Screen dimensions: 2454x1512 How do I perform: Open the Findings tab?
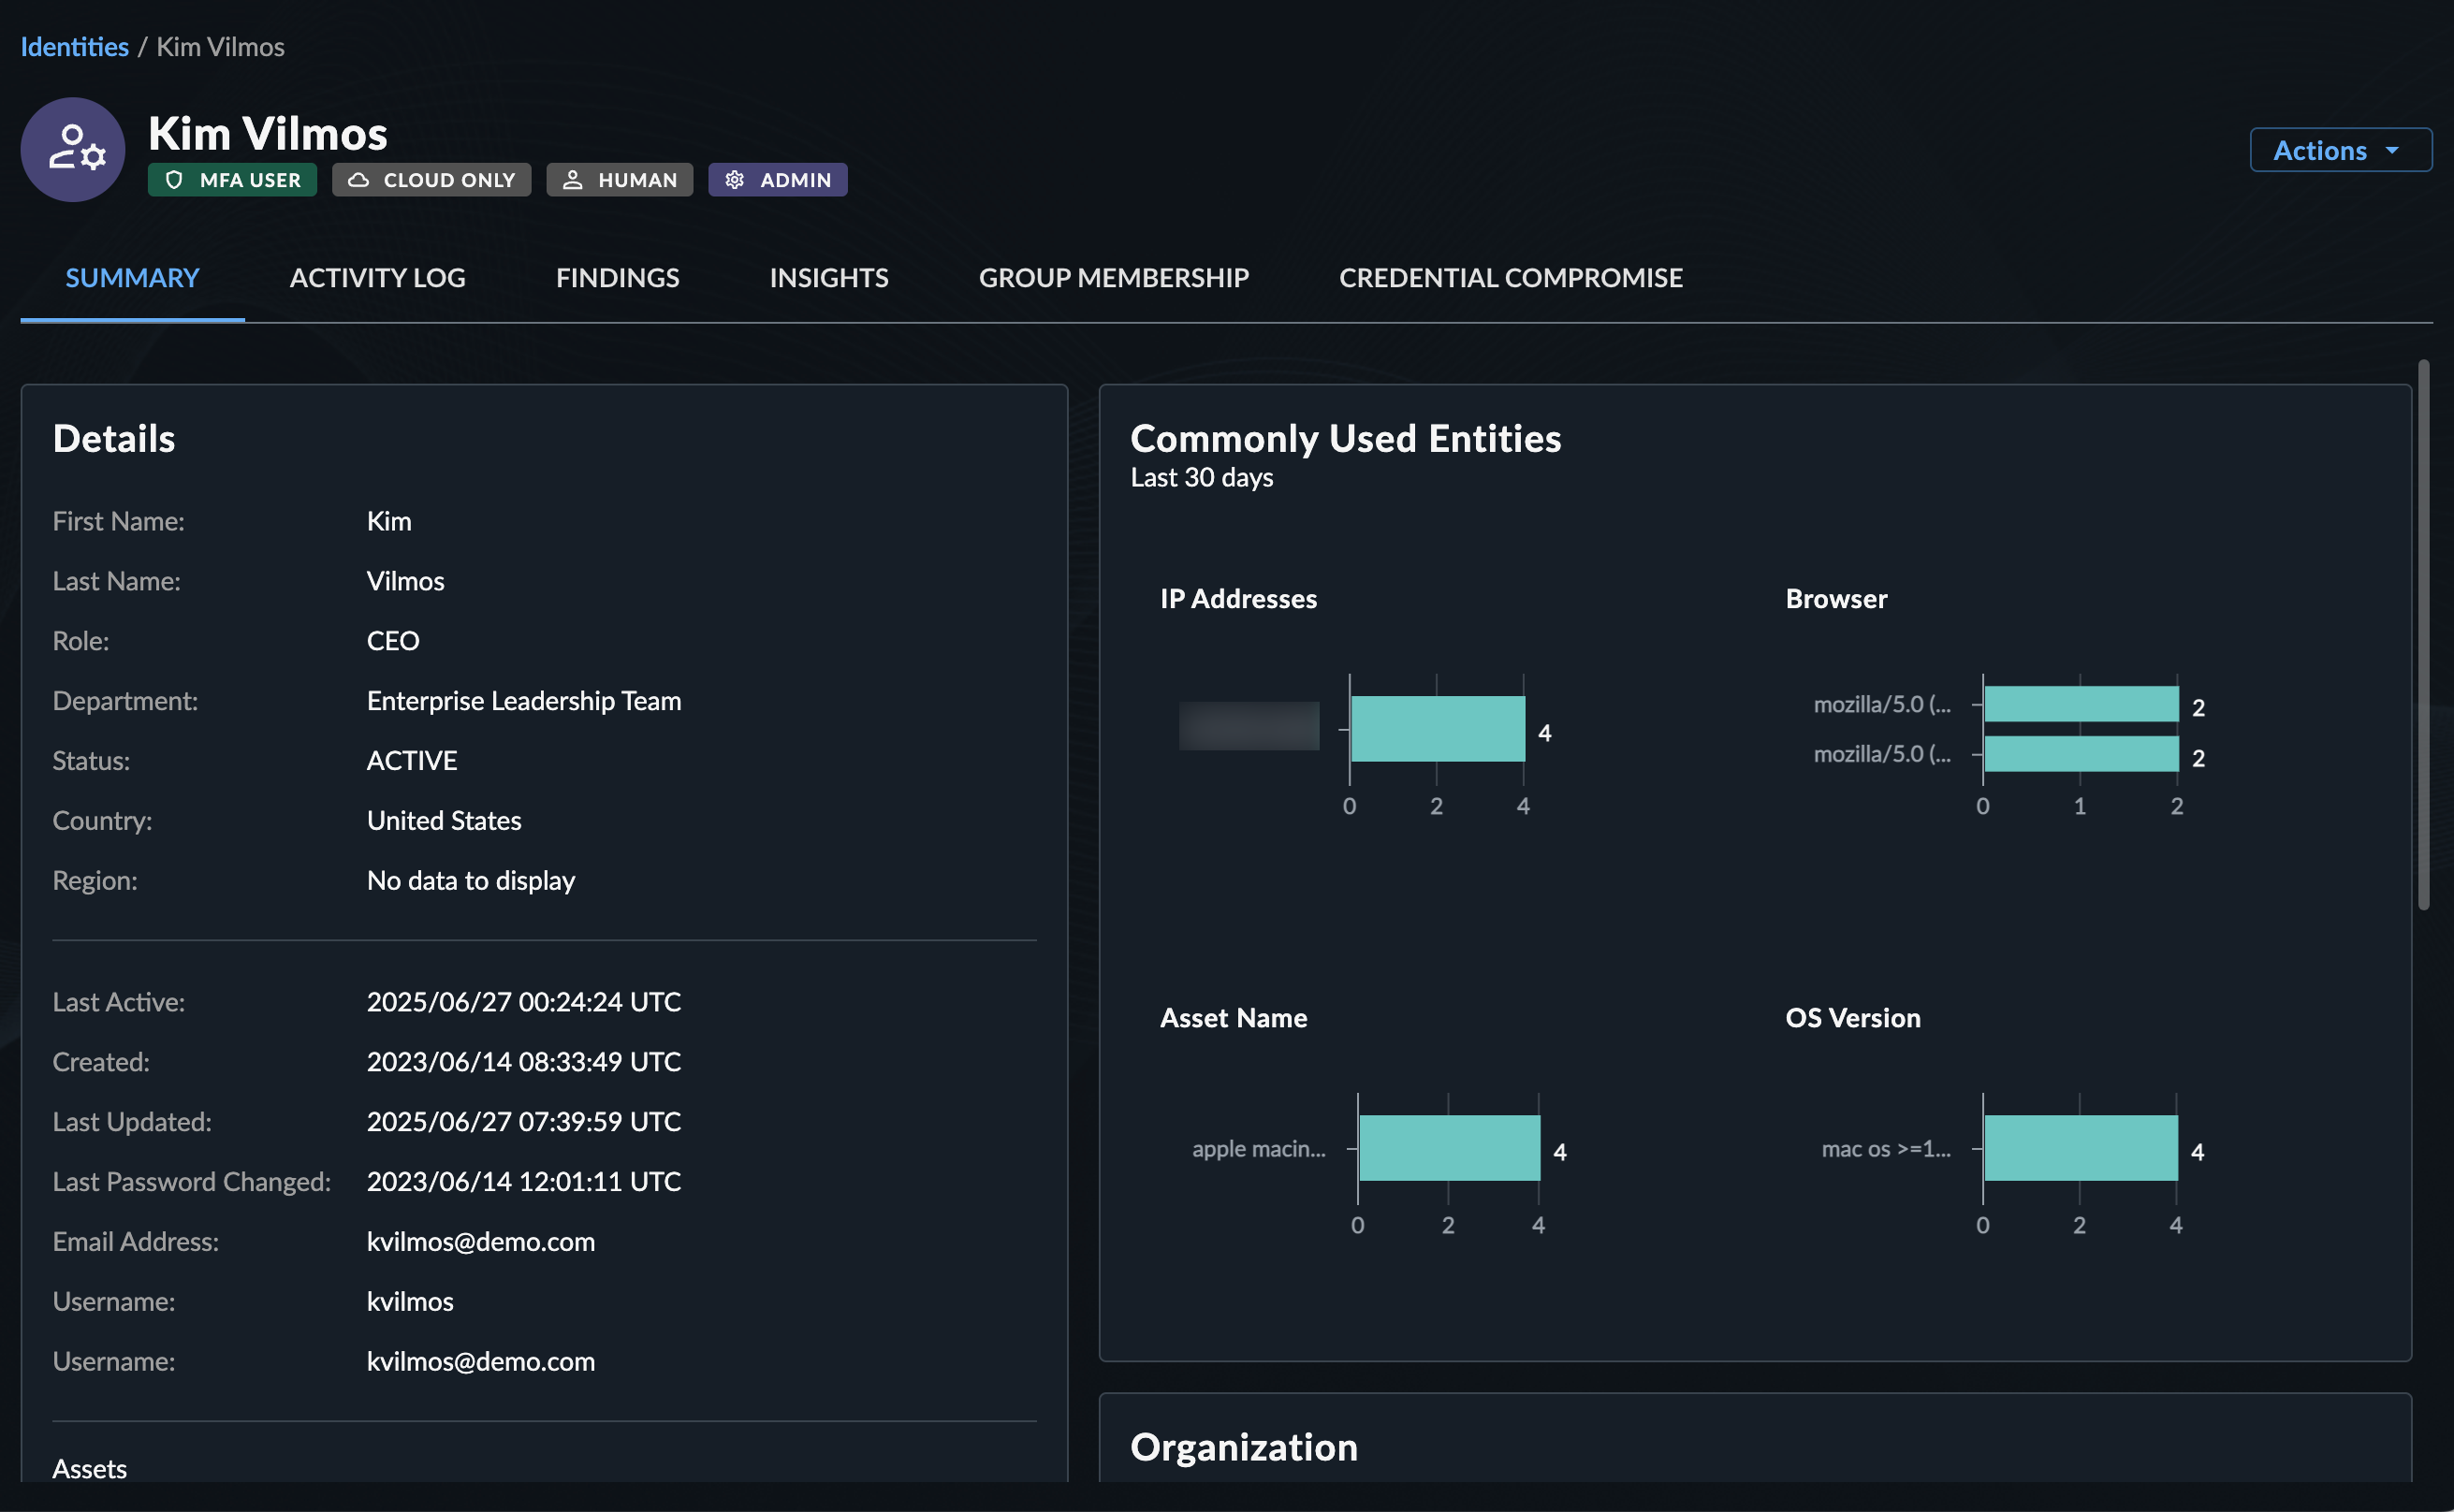[x=617, y=278]
